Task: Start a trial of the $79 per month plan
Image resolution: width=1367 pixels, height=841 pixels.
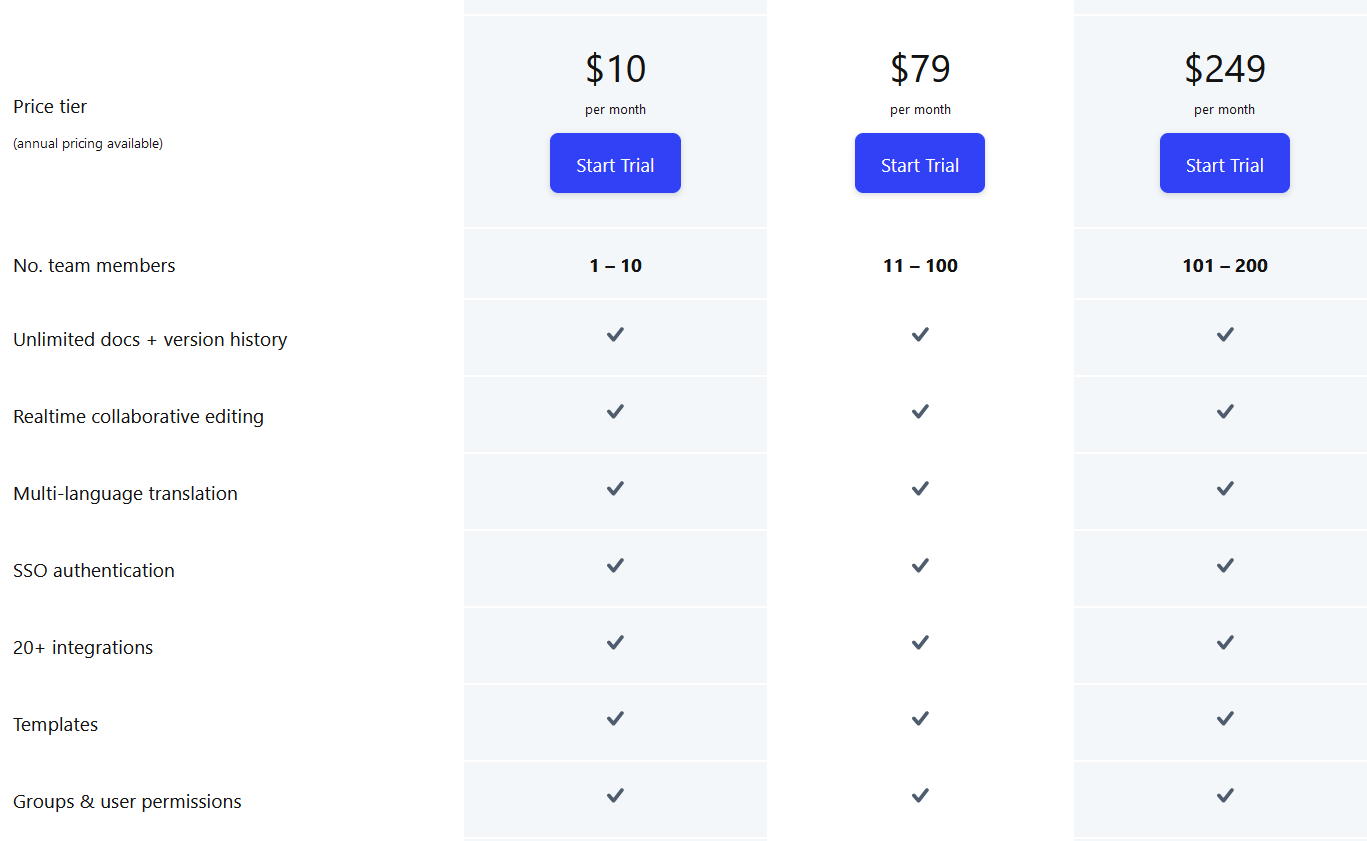Action: tap(919, 163)
